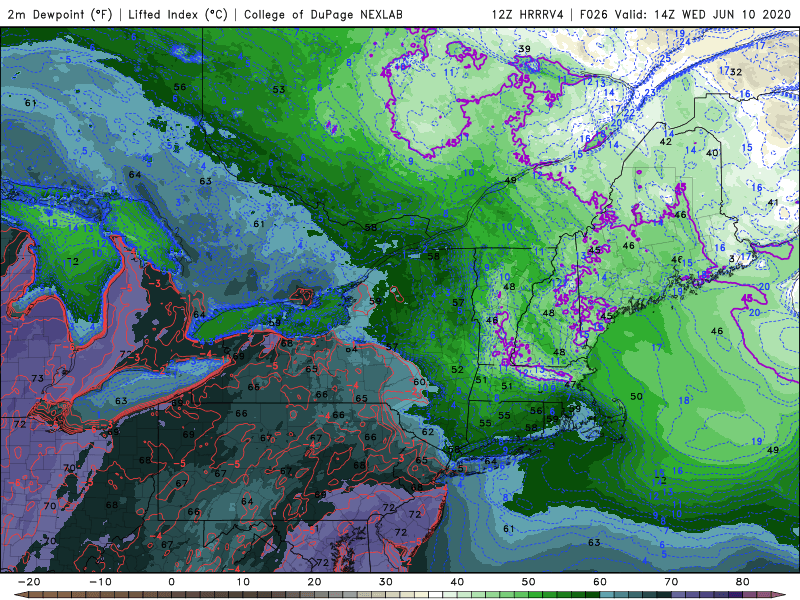Click the black '47' dewpoint value

pos(570,385)
